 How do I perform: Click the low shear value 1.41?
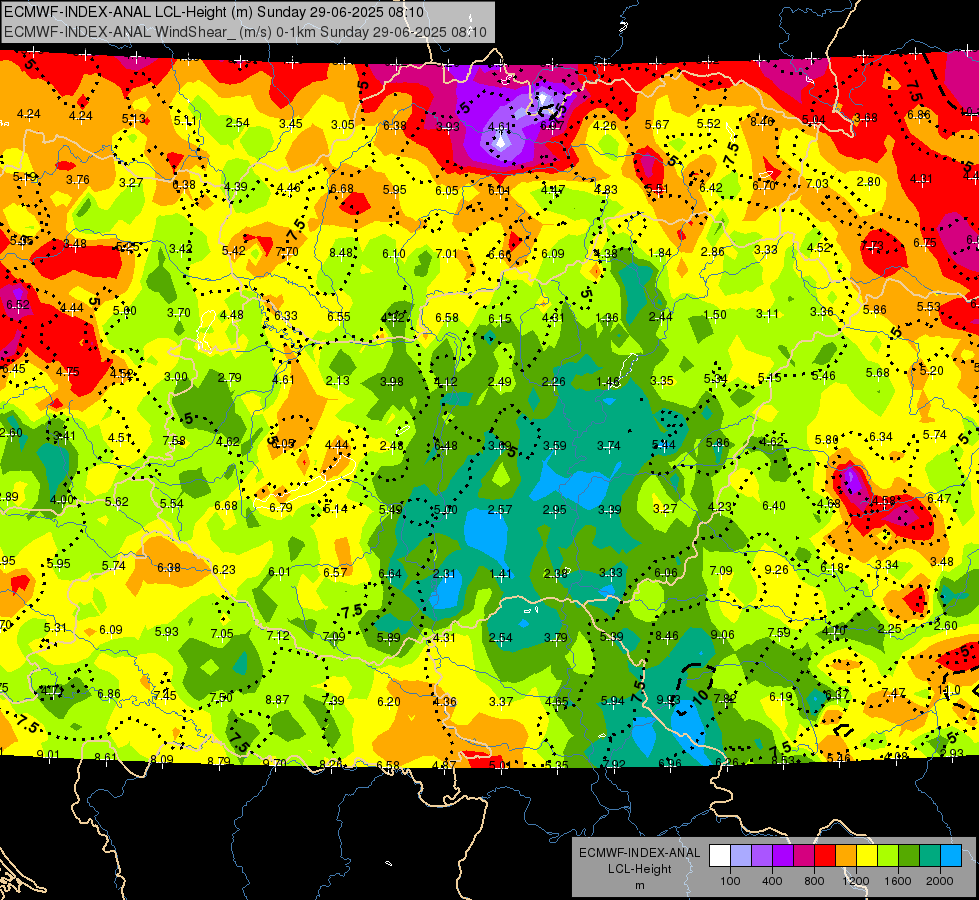point(500,573)
